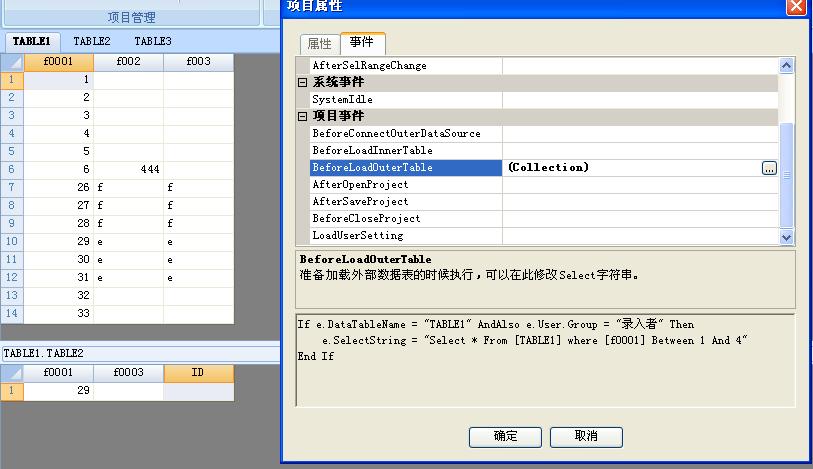Viewport: 813px width, 469px height.
Task: Click select-all corner of TABLE1 grid
Action: [x=12, y=62]
